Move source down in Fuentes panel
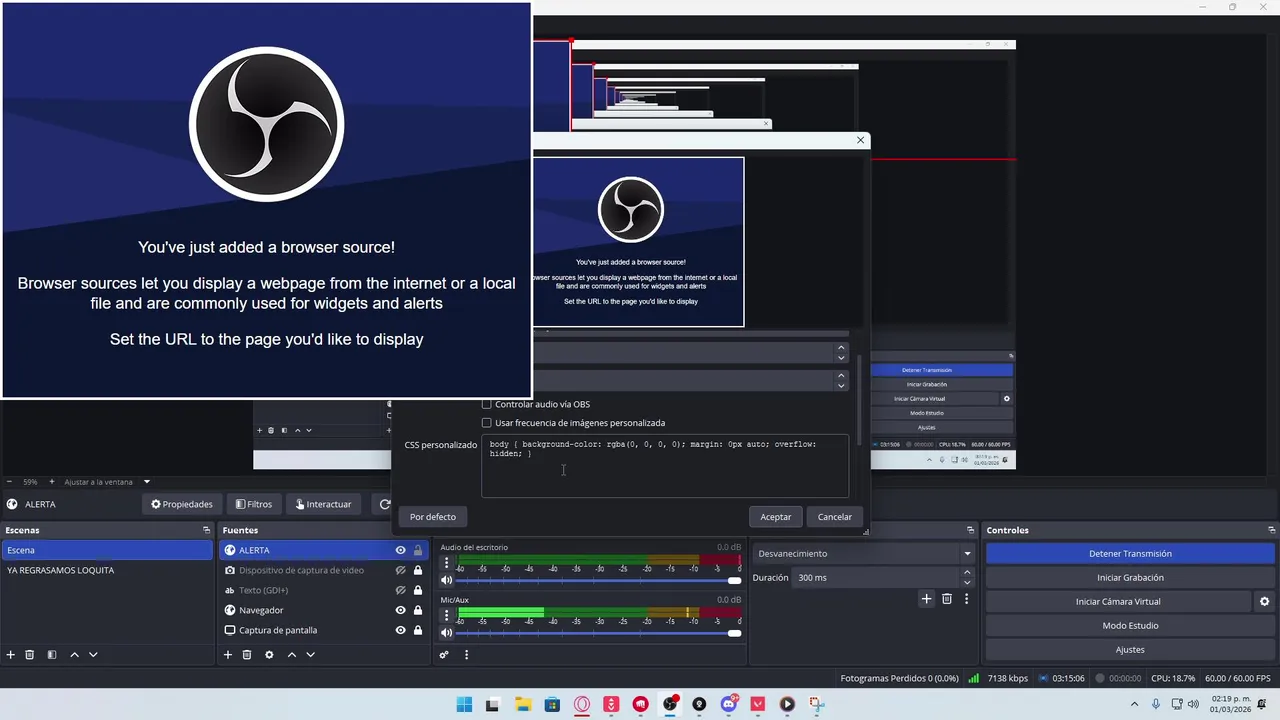Screen dimensions: 1280x720 [311, 655]
